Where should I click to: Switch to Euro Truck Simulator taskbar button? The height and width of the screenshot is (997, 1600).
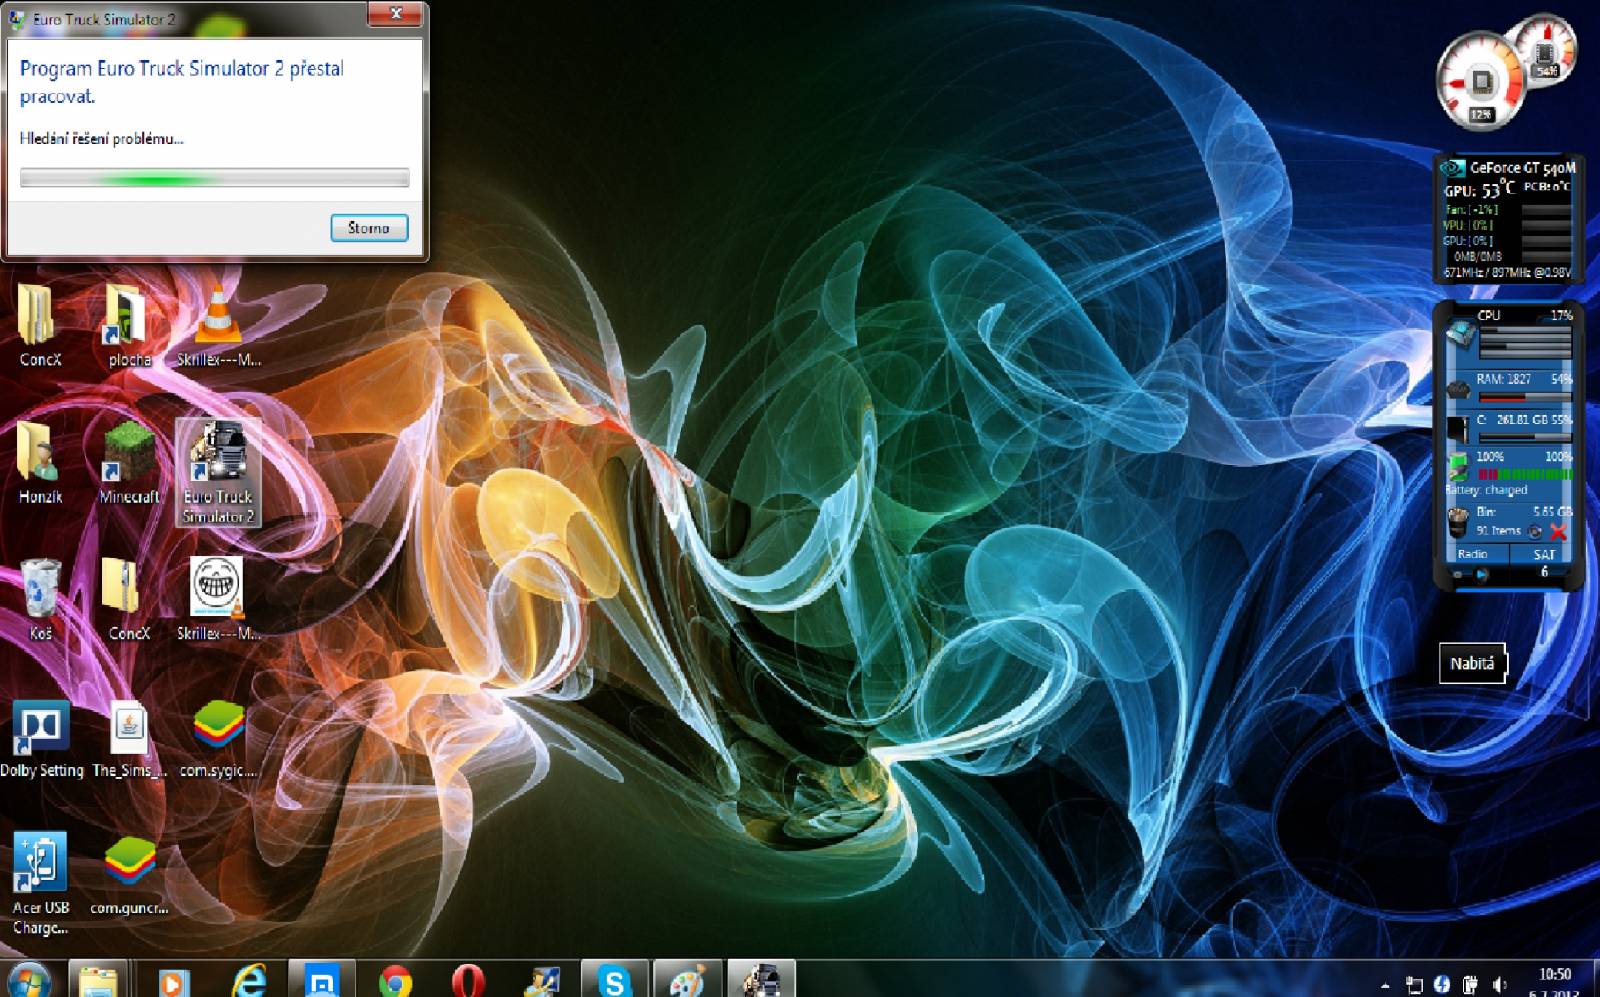(x=761, y=980)
